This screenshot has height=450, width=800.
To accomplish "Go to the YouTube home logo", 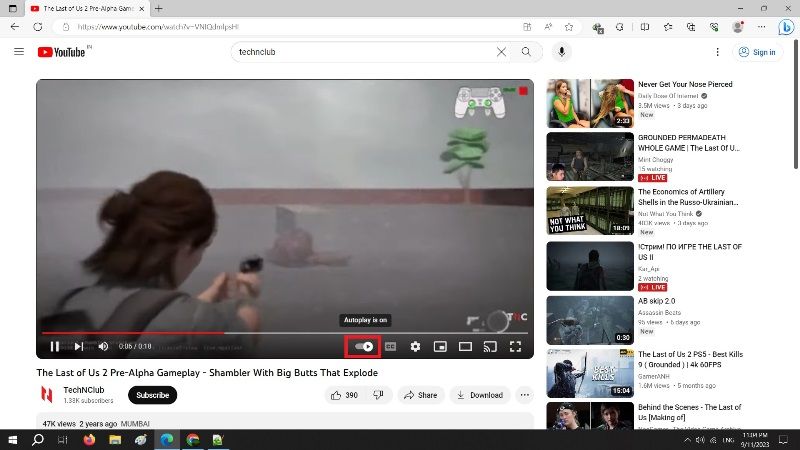I will coord(61,52).
